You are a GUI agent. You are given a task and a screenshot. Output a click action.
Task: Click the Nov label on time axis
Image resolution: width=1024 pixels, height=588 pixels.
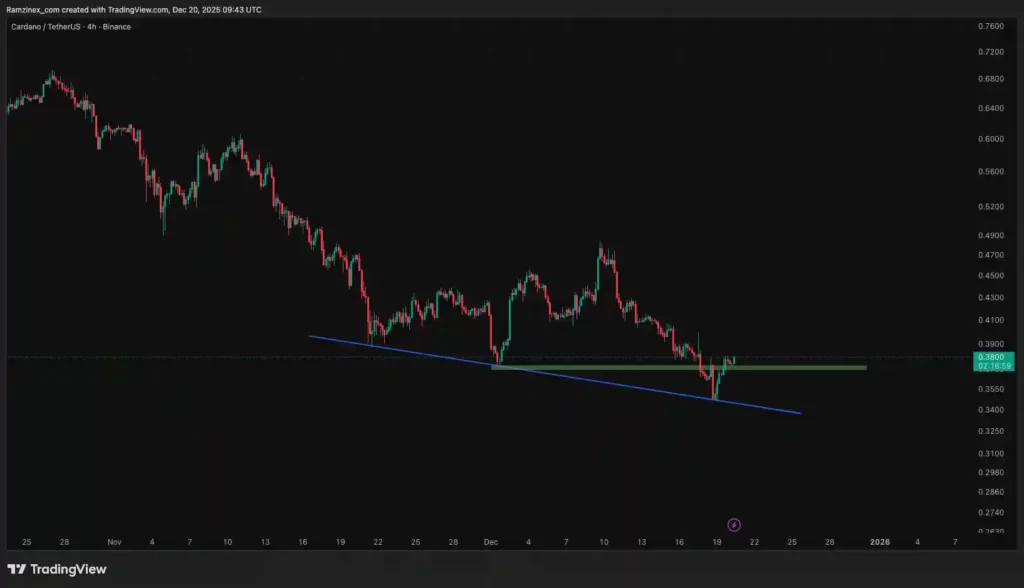click(x=113, y=542)
